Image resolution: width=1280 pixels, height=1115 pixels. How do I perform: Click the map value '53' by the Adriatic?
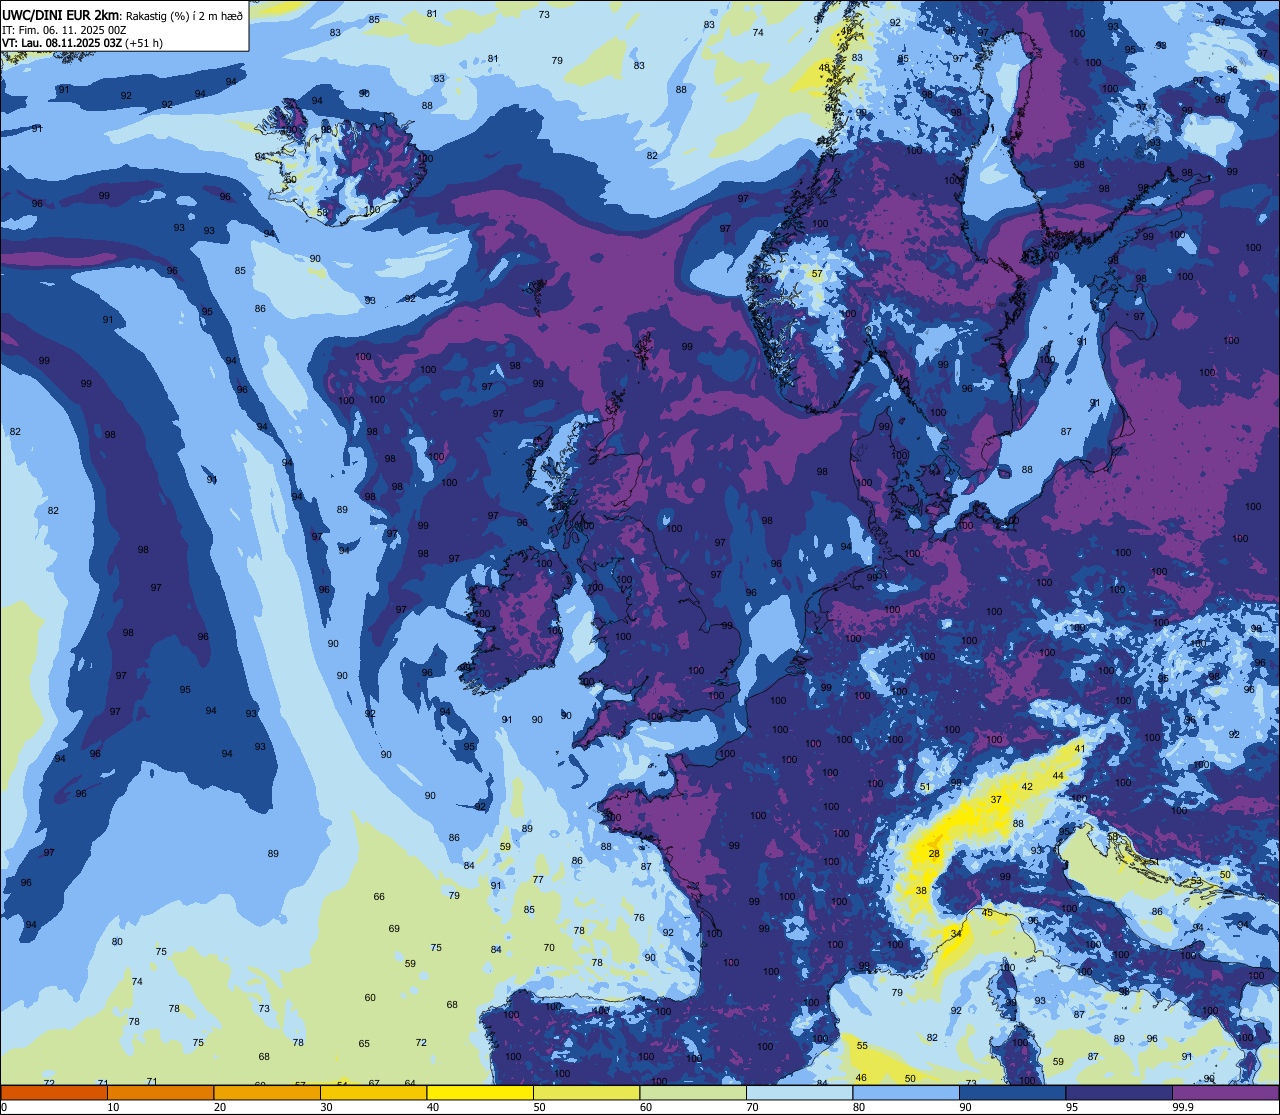pos(1197,880)
